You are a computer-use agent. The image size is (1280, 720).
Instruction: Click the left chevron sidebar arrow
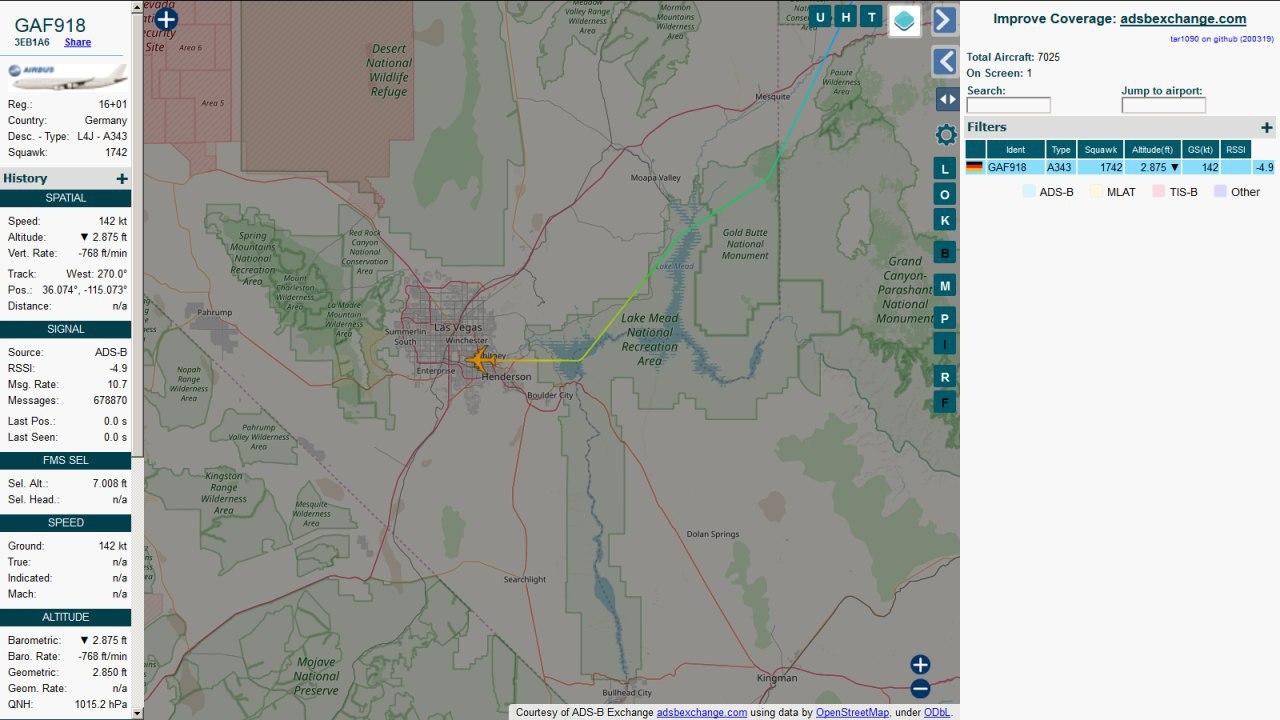pos(945,61)
